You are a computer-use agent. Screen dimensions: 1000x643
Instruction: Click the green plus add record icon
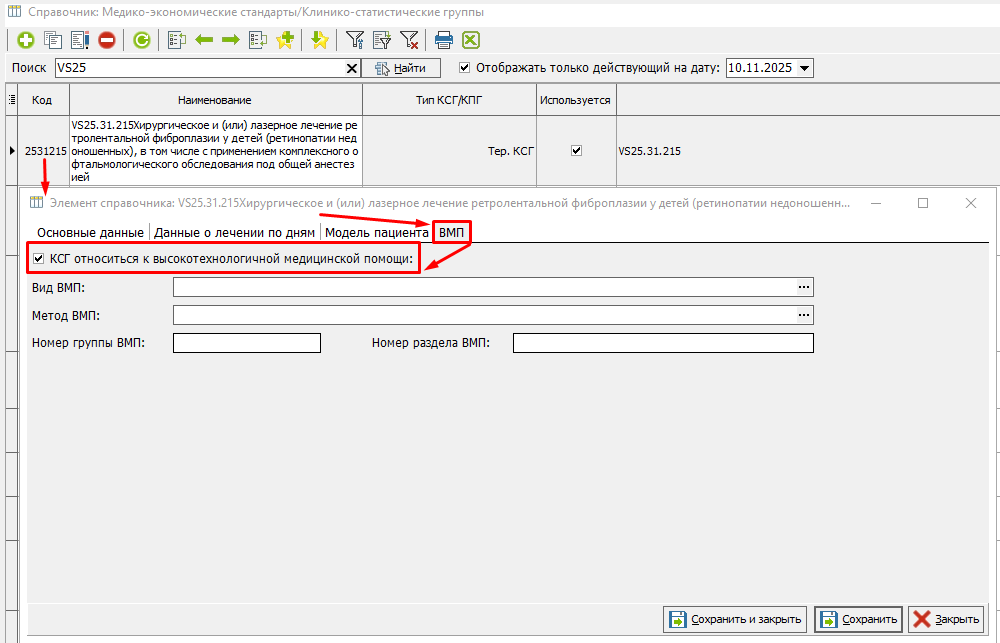click(x=26, y=40)
